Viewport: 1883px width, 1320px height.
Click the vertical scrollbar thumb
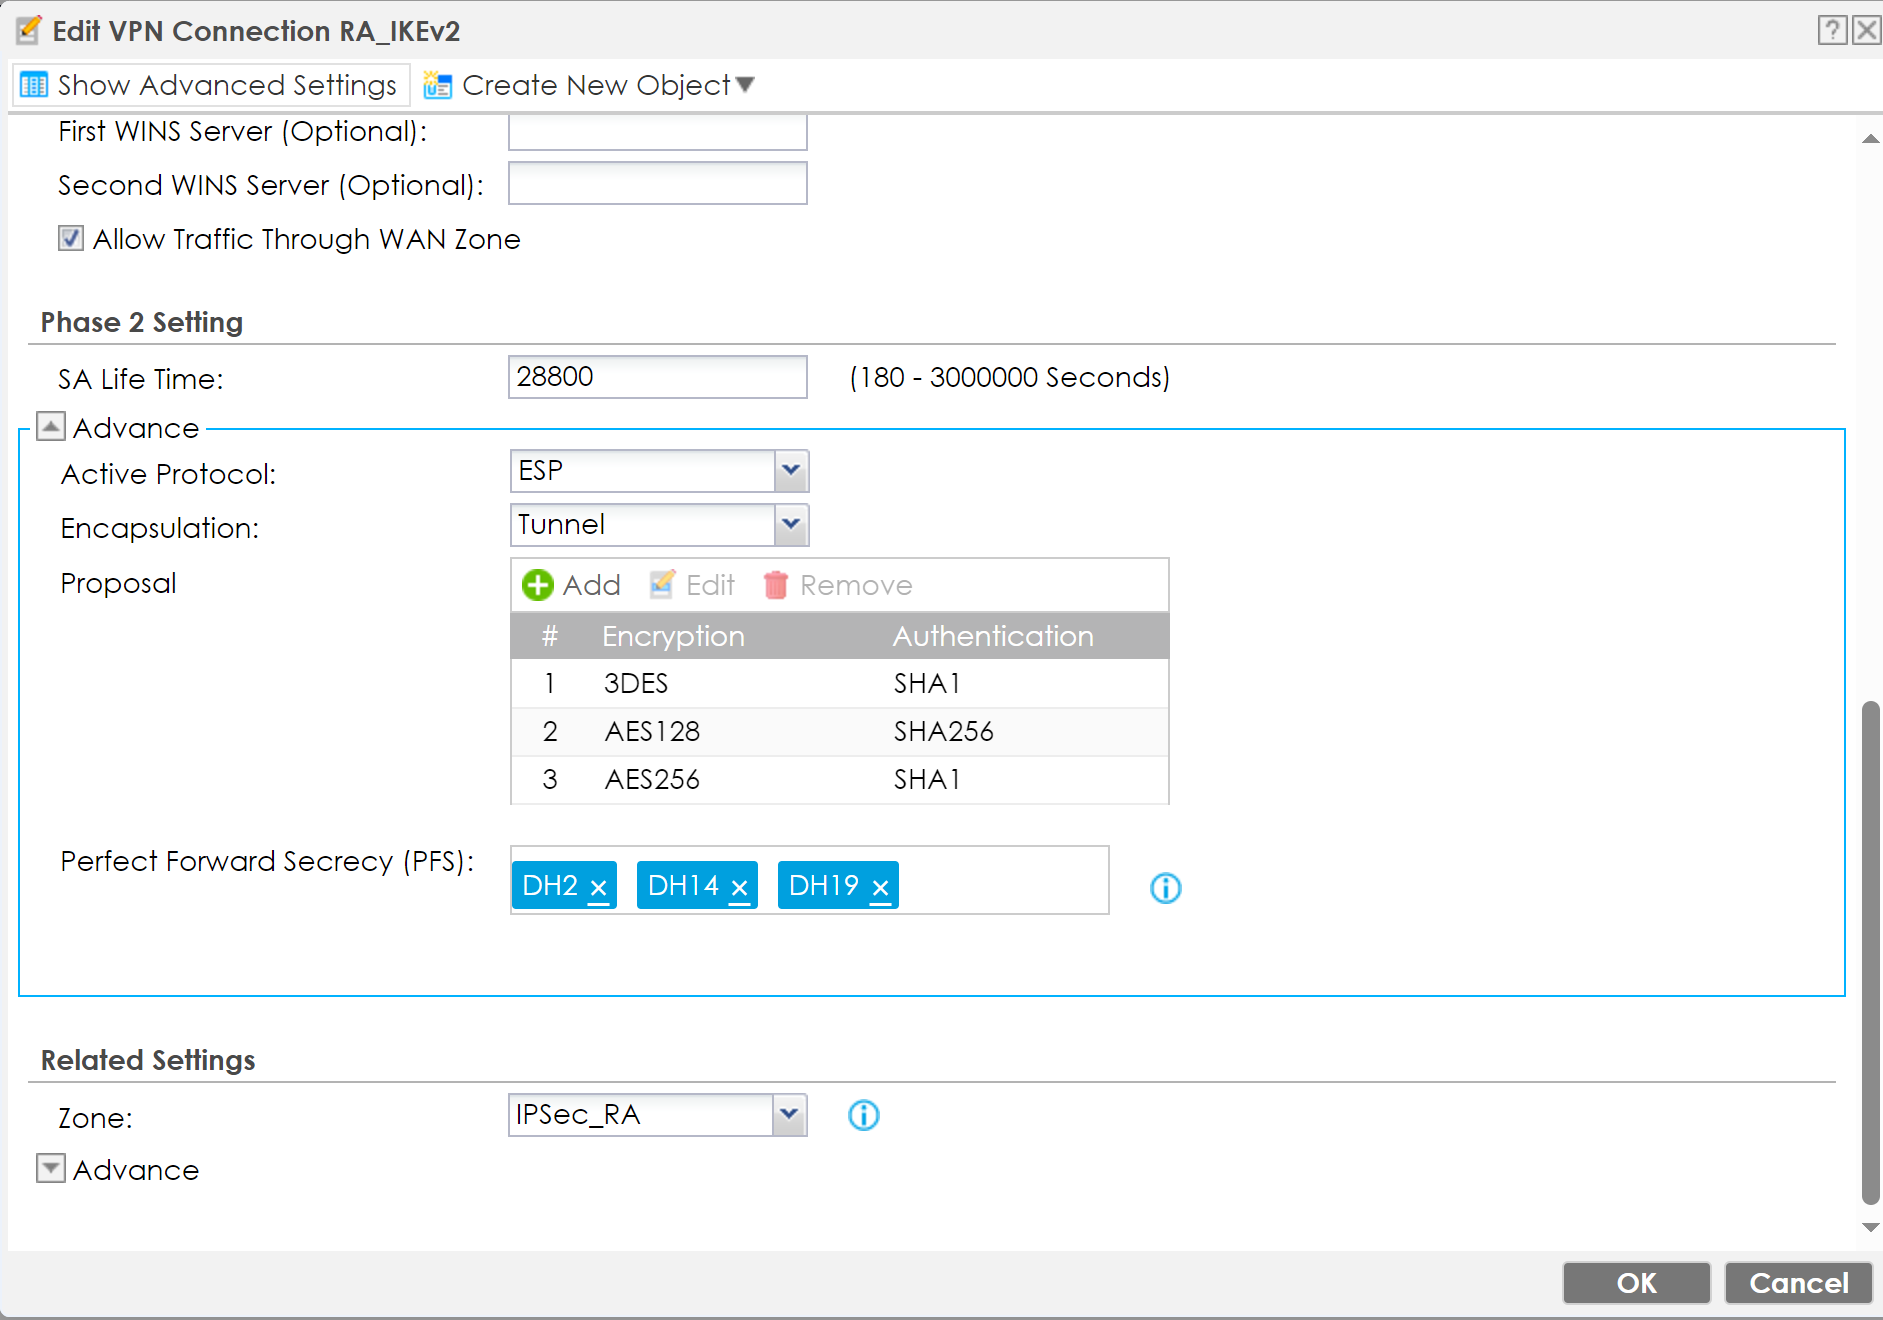click(x=1870, y=953)
